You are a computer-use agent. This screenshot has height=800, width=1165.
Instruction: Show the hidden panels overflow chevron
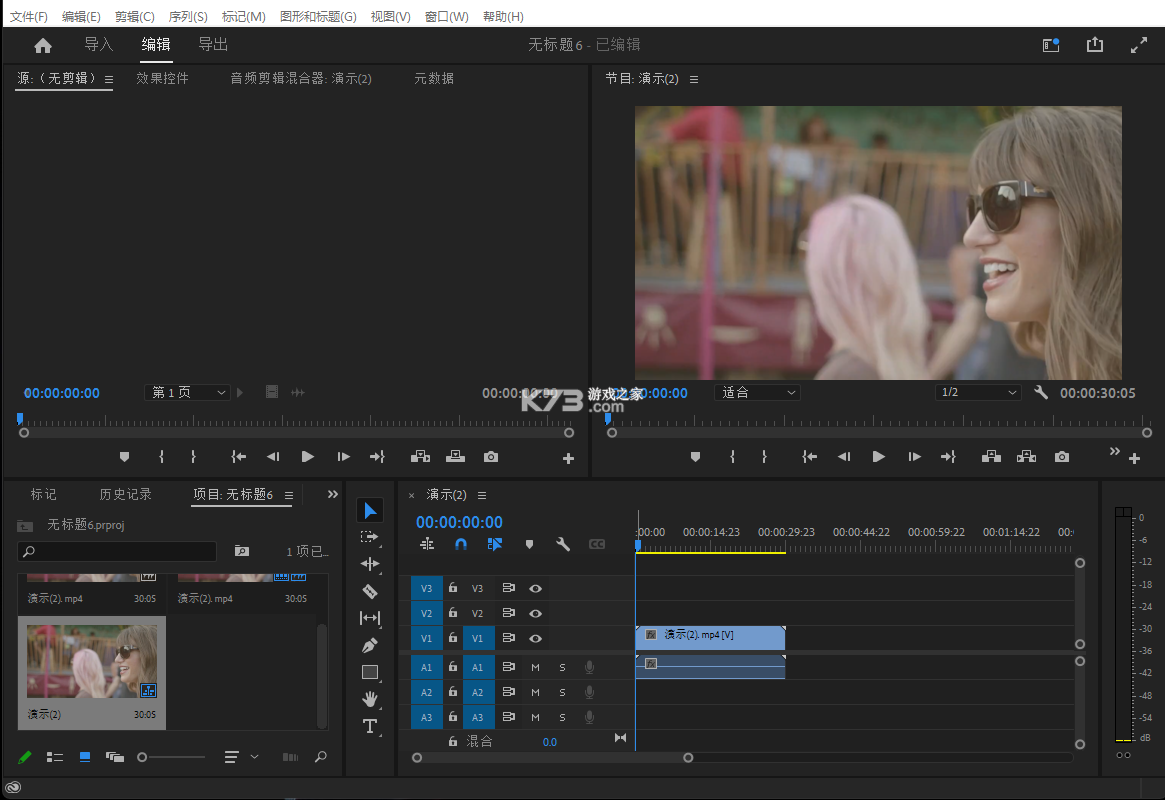(333, 494)
